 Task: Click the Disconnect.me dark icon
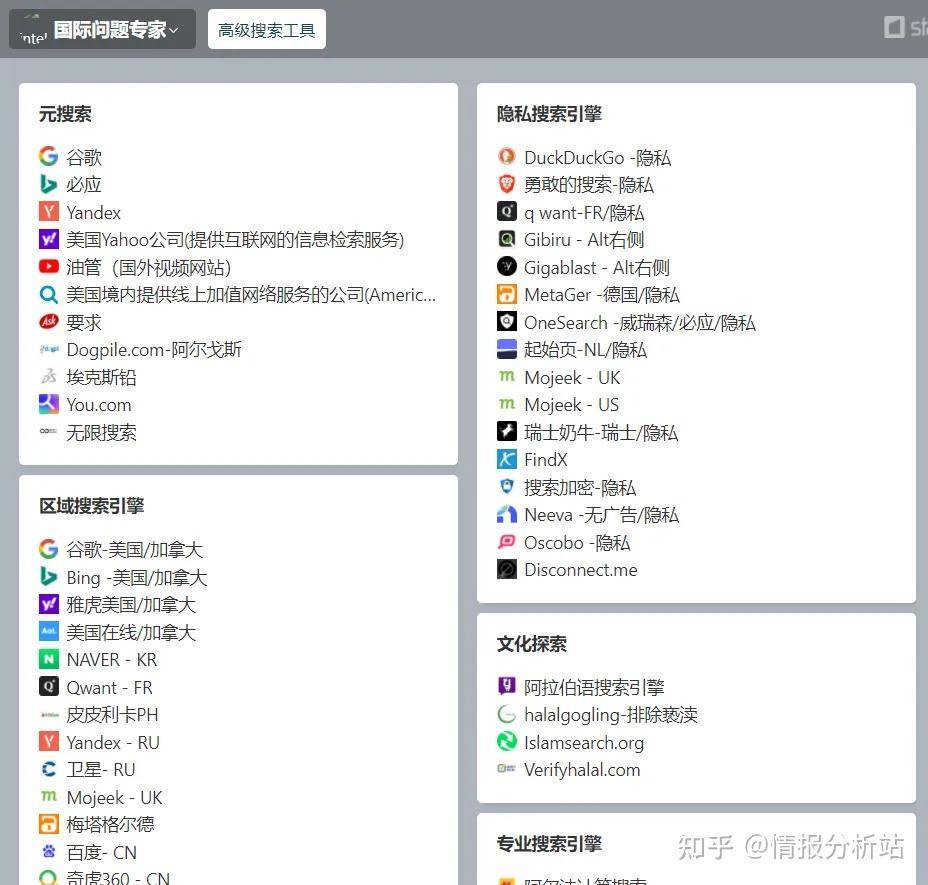[x=507, y=569]
